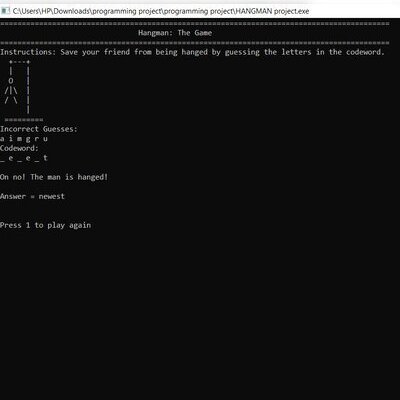Image resolution: width=400 pixels, height=400 pixels.
Task: Click the partial codeword '_ e _ e _ t'
Action: click(24, 158)
